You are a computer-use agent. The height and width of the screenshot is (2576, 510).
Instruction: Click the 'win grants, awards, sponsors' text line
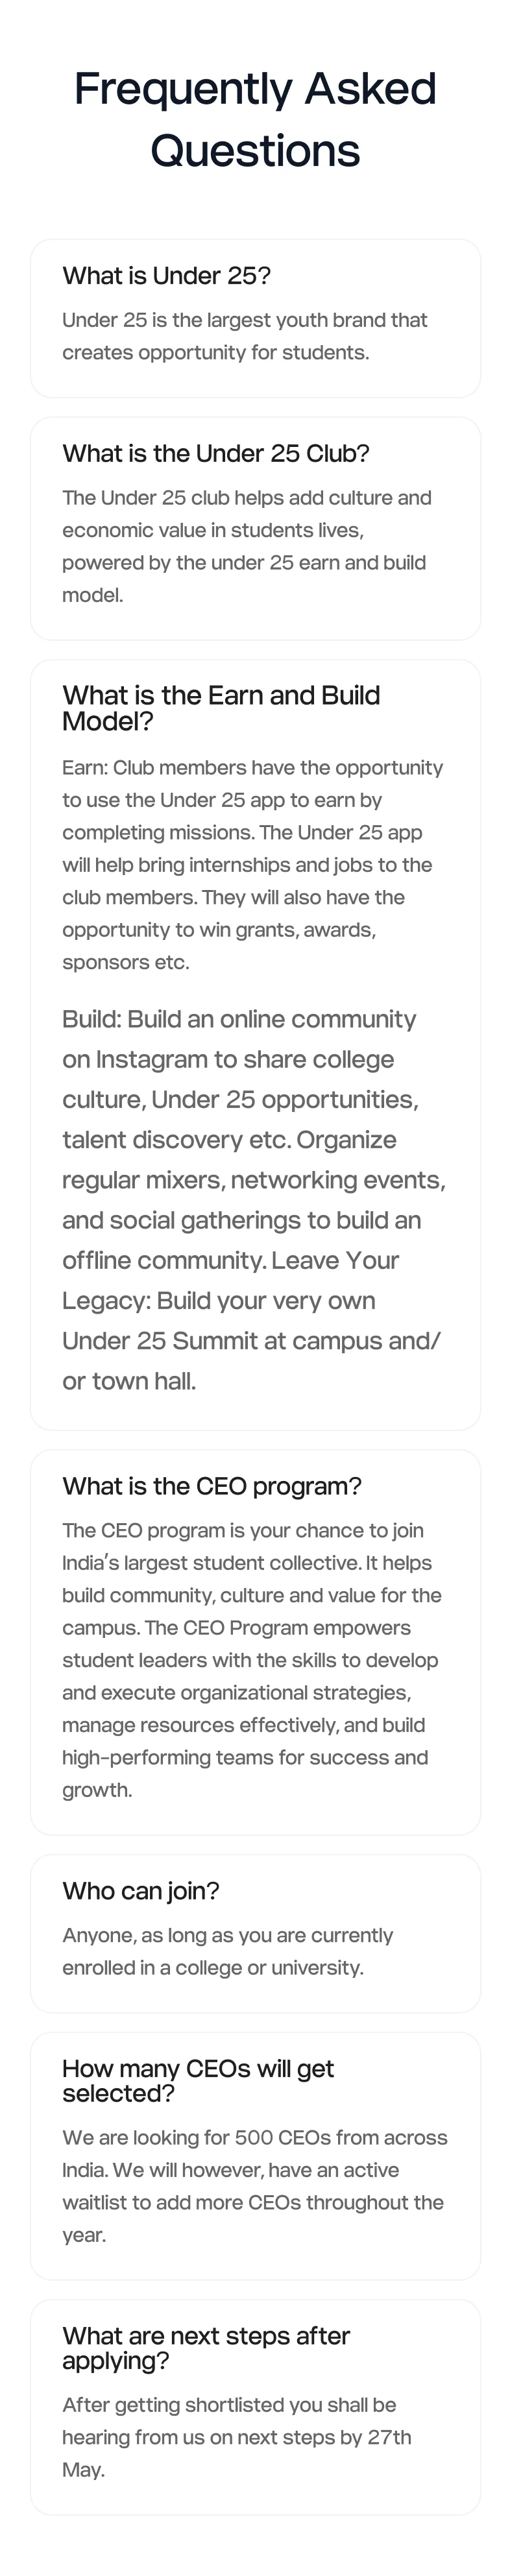point(219,930)
